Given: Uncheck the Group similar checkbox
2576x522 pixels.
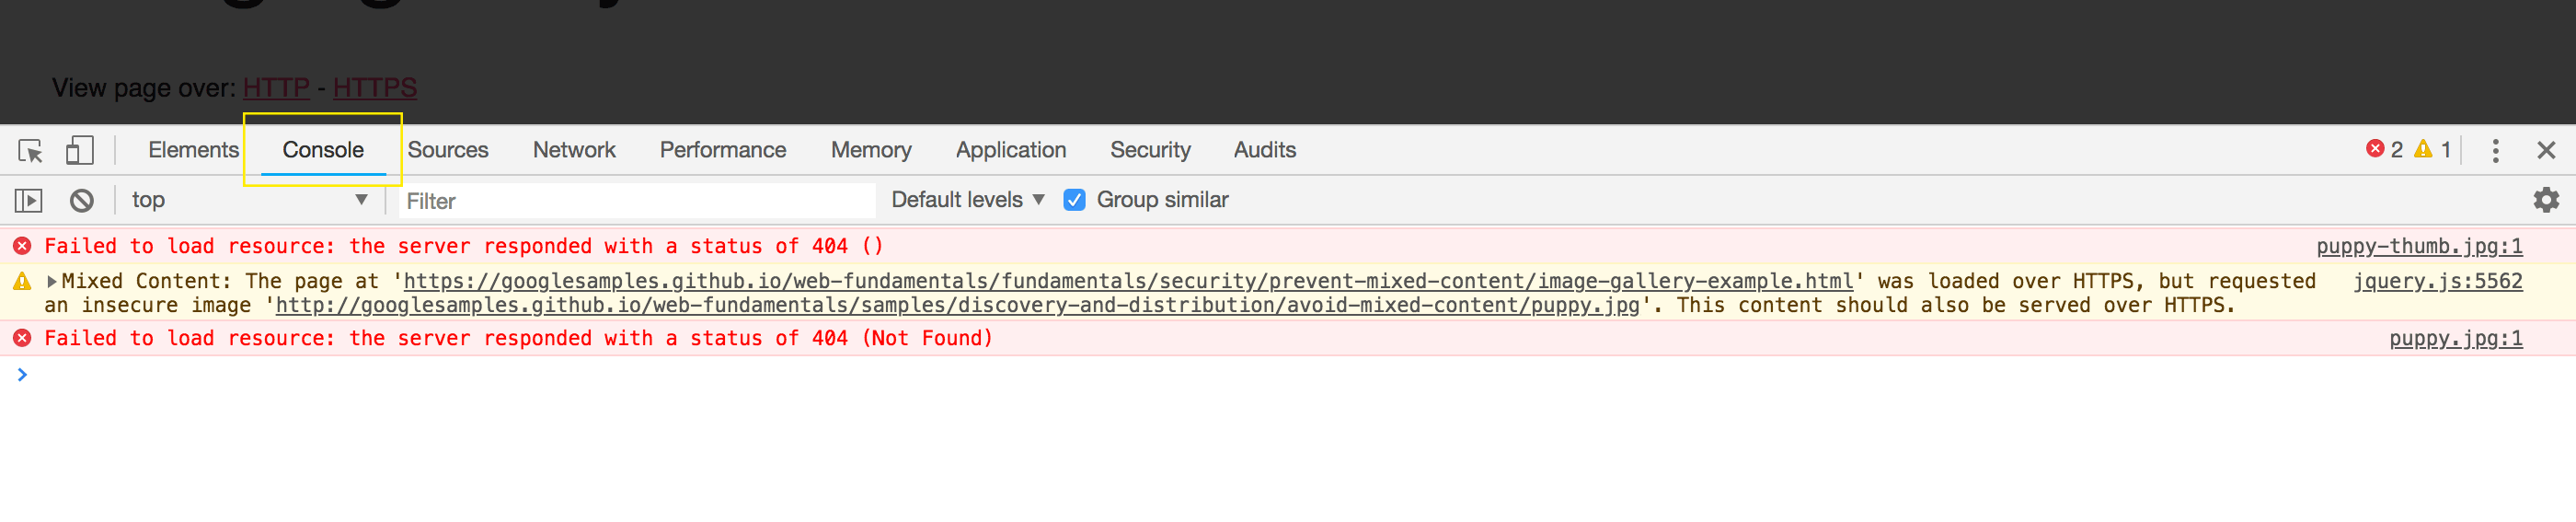Looking at the screenshot, I should [1074, 200].
